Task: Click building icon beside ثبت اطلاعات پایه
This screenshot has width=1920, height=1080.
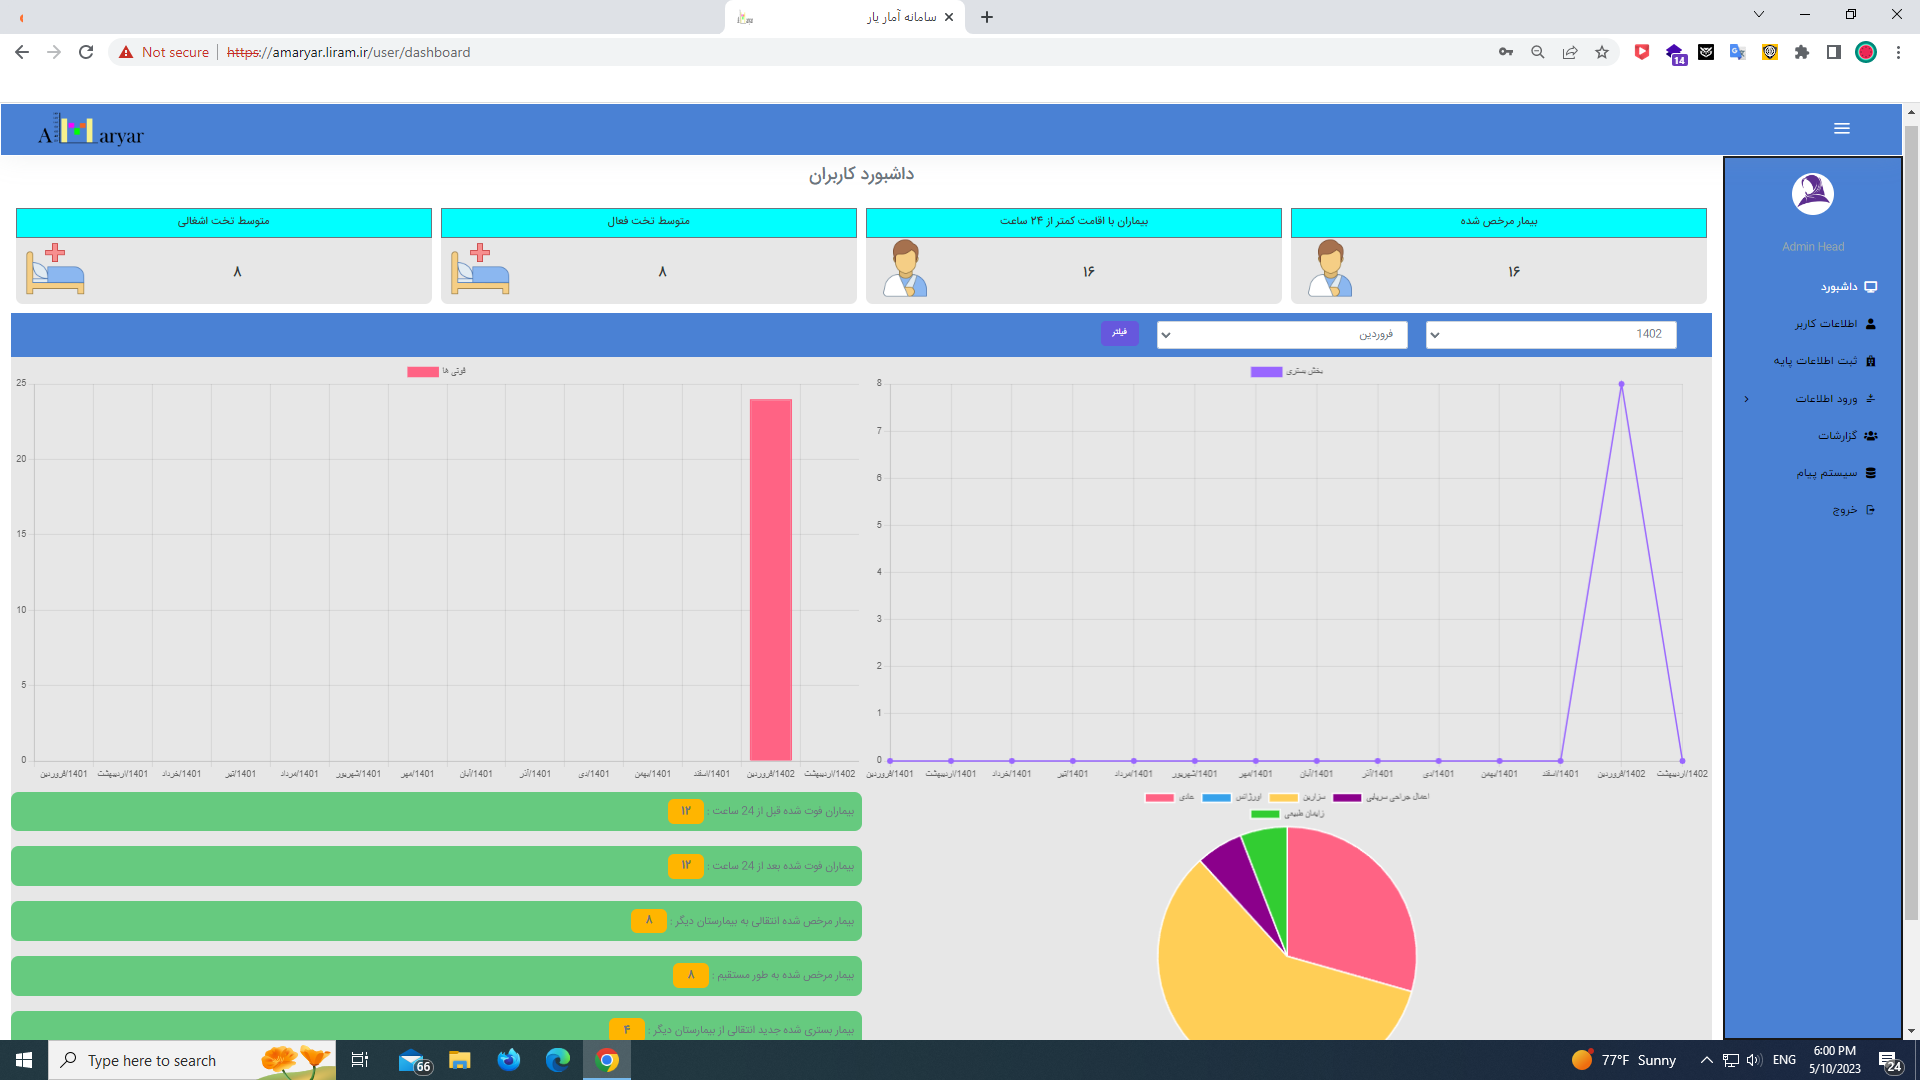Action: pos(1871,361)
